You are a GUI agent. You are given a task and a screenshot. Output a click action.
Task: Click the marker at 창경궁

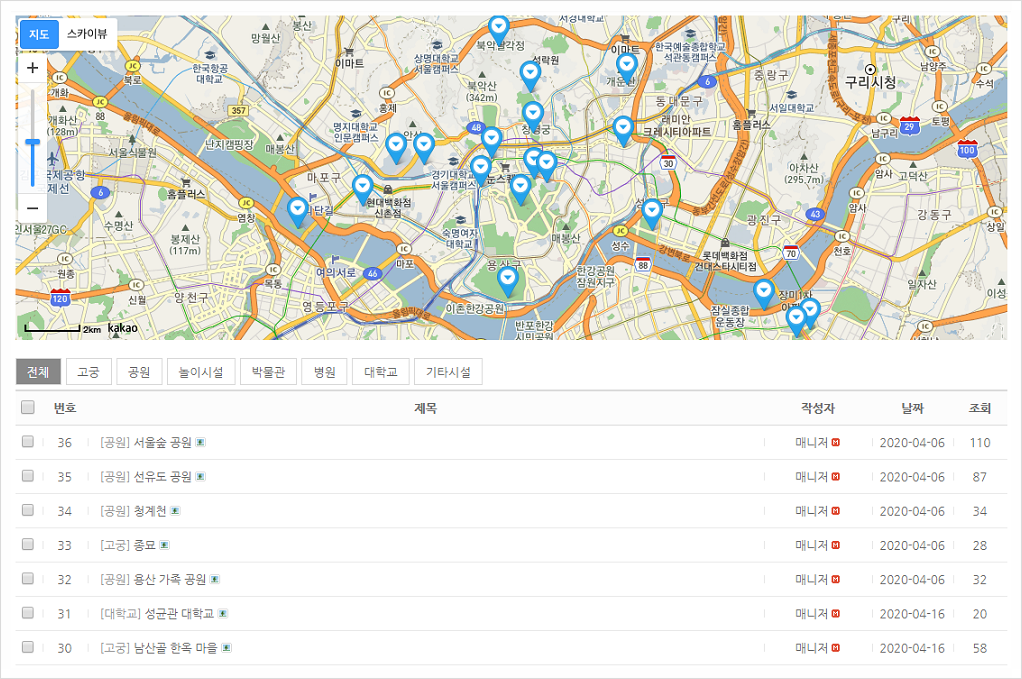[x=533, y=117]
